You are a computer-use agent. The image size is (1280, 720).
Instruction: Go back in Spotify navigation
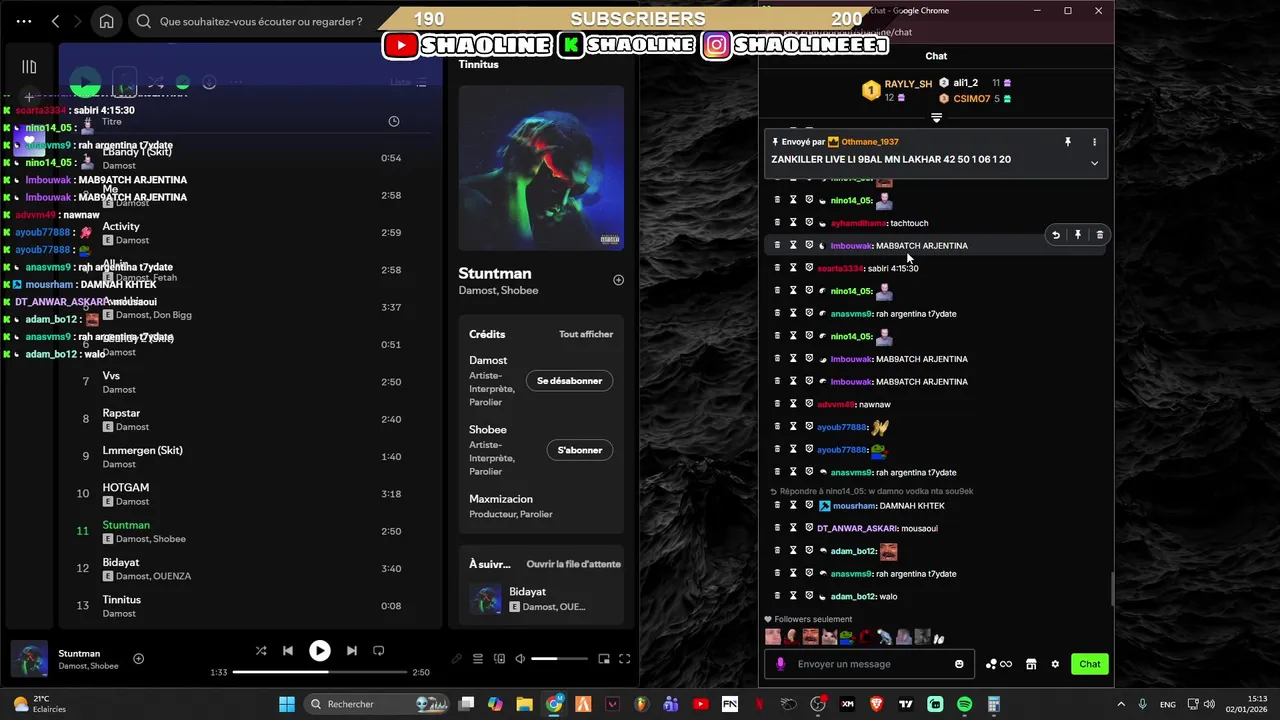click(x=56, y=21)
